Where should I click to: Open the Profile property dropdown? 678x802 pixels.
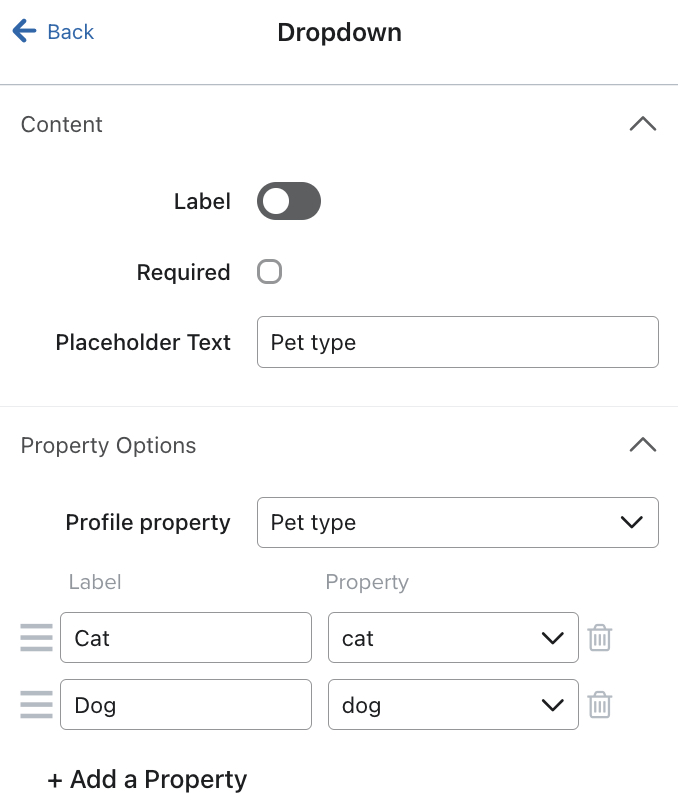(458, 522)
